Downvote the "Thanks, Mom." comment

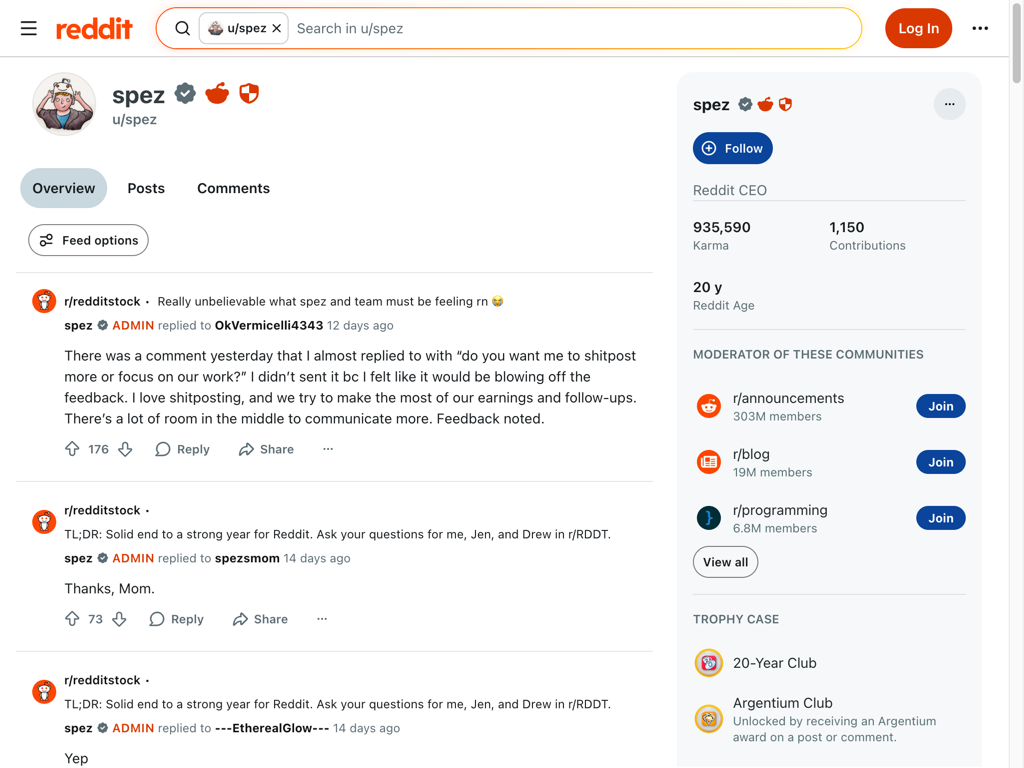[x=119, y=619]
